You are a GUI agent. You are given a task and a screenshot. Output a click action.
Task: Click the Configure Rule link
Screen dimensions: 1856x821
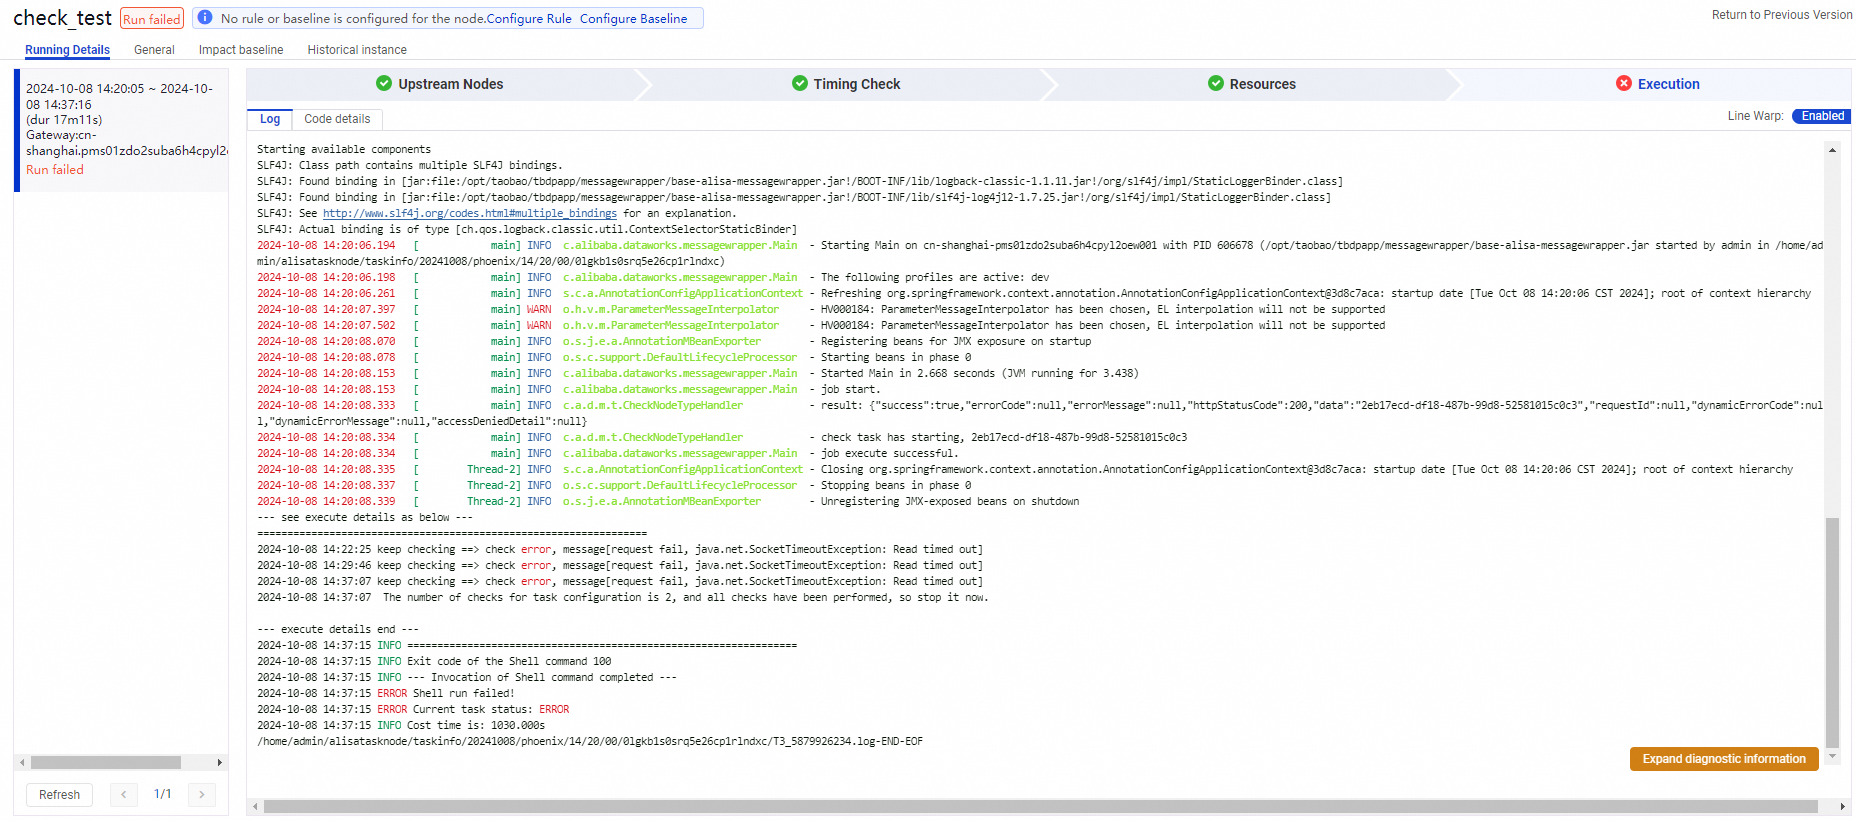tap(529, 19)
